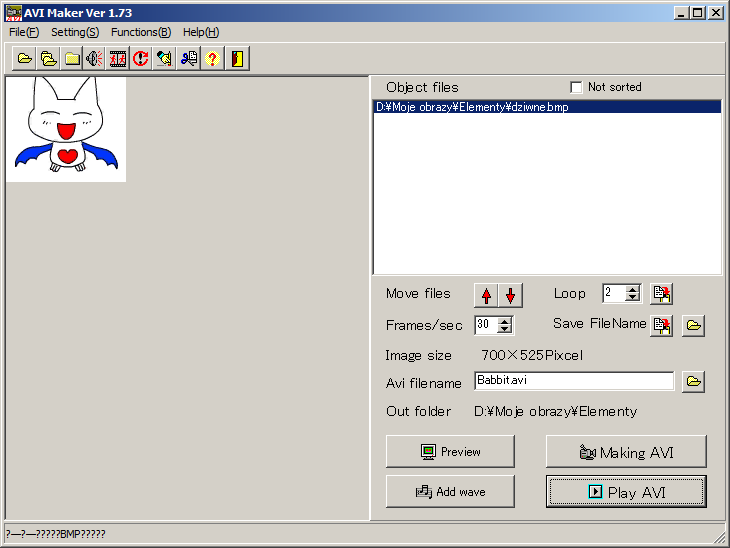730x548 pixels.
Task: Minimize the AVI Maker window
Action: click(x=681, y=13)
